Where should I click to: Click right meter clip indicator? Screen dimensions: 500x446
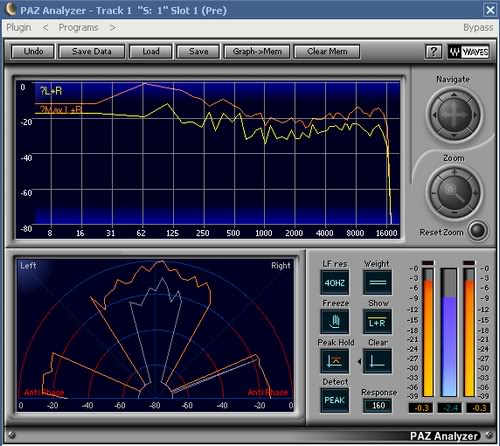(x=469, y=263)
